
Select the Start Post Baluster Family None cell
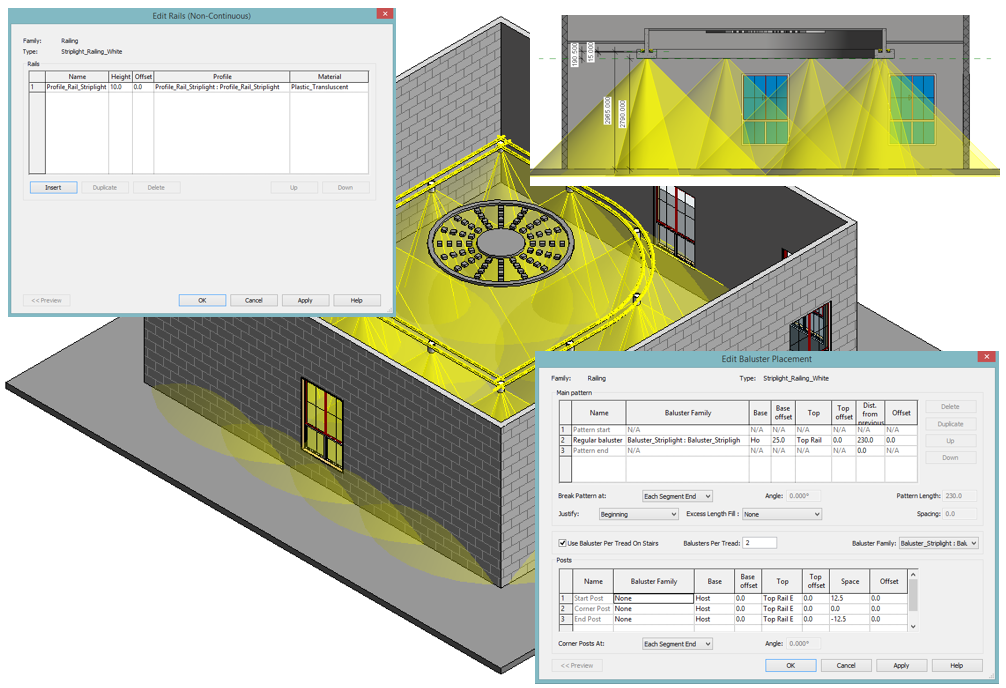coord(653,598)
